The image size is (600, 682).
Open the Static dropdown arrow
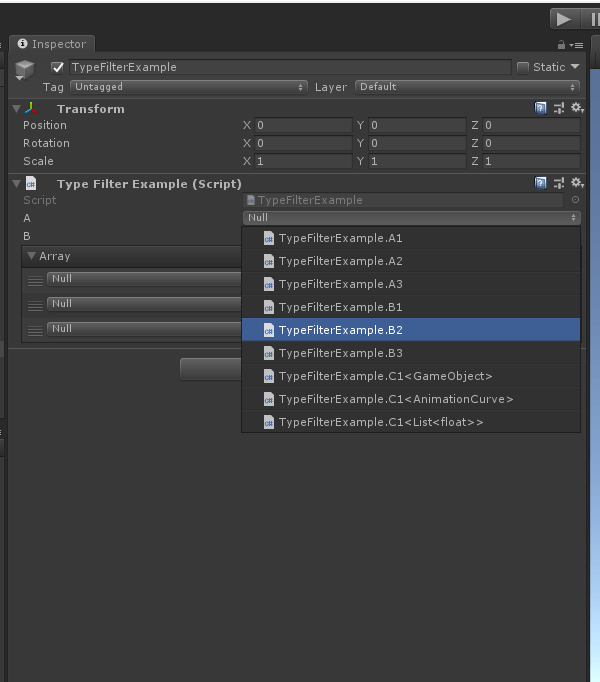pos(575,67)
